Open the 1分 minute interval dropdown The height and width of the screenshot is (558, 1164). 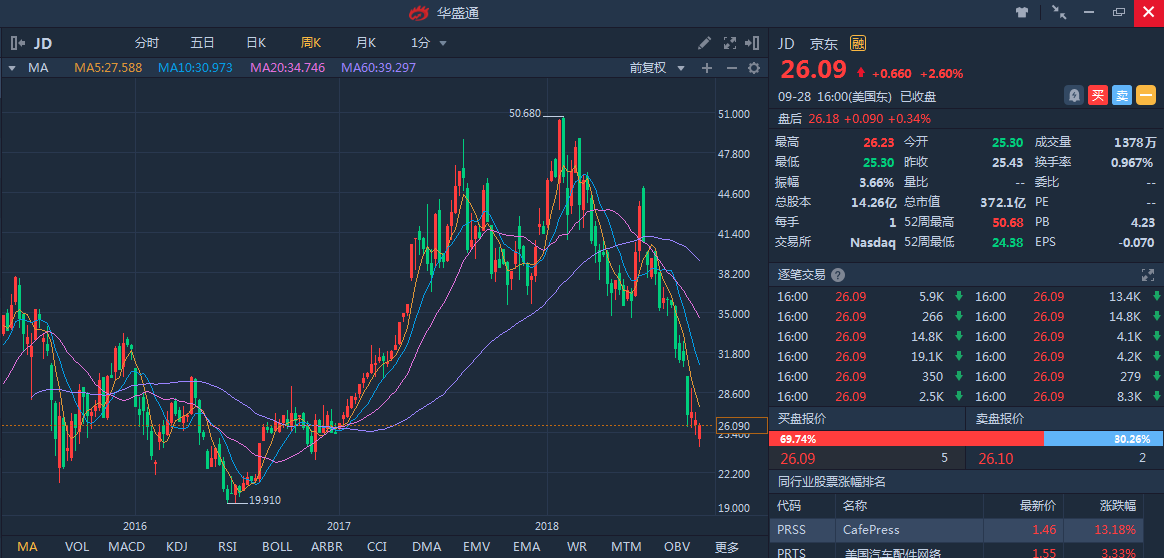click(429, 43)
